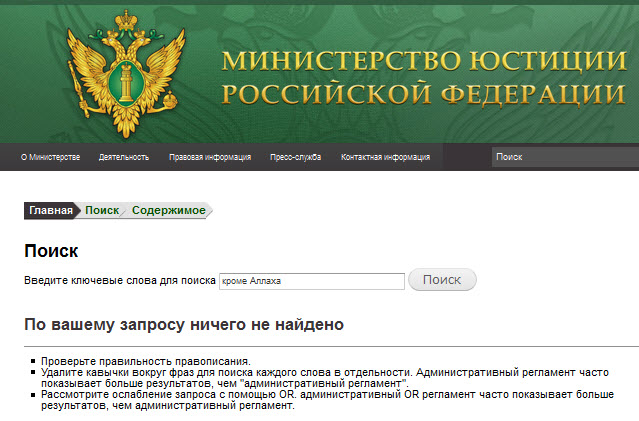Go to «Правовая информация» section
Viewport: 639px width, 421px height.
[210, 157]
